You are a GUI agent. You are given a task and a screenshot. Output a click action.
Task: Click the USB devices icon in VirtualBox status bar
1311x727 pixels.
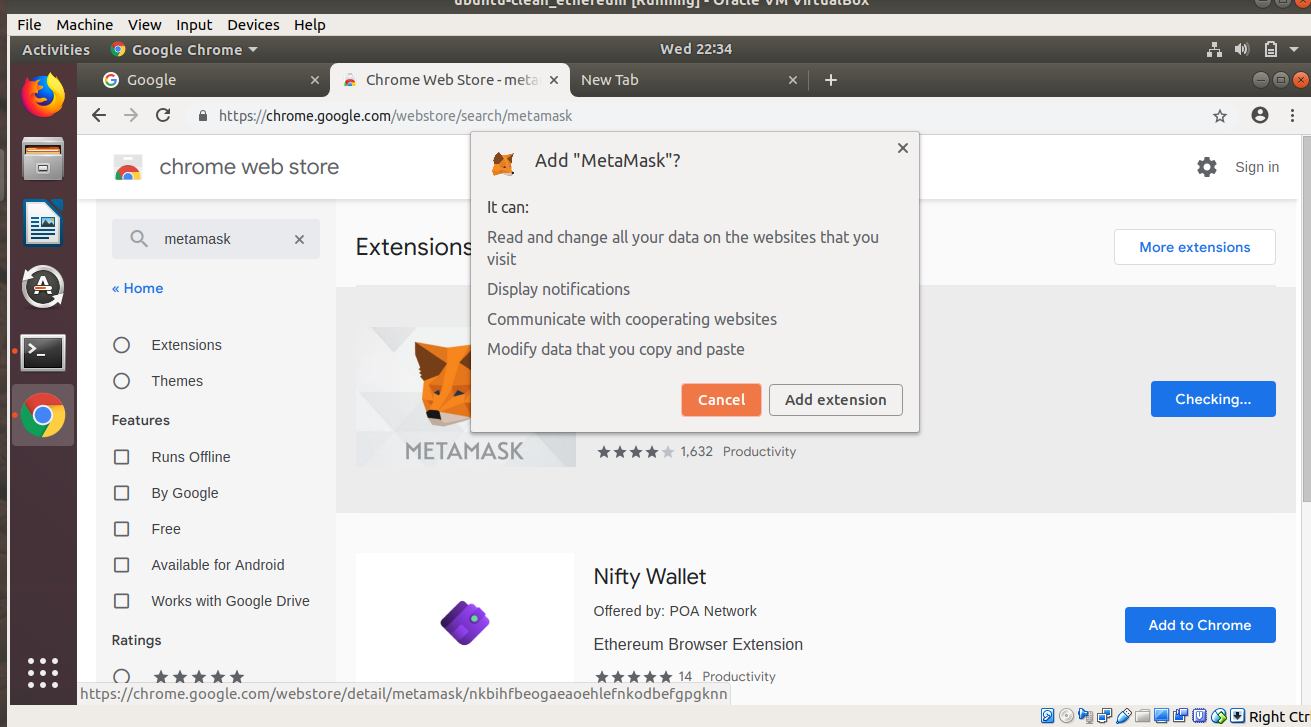coord(1122,716)
